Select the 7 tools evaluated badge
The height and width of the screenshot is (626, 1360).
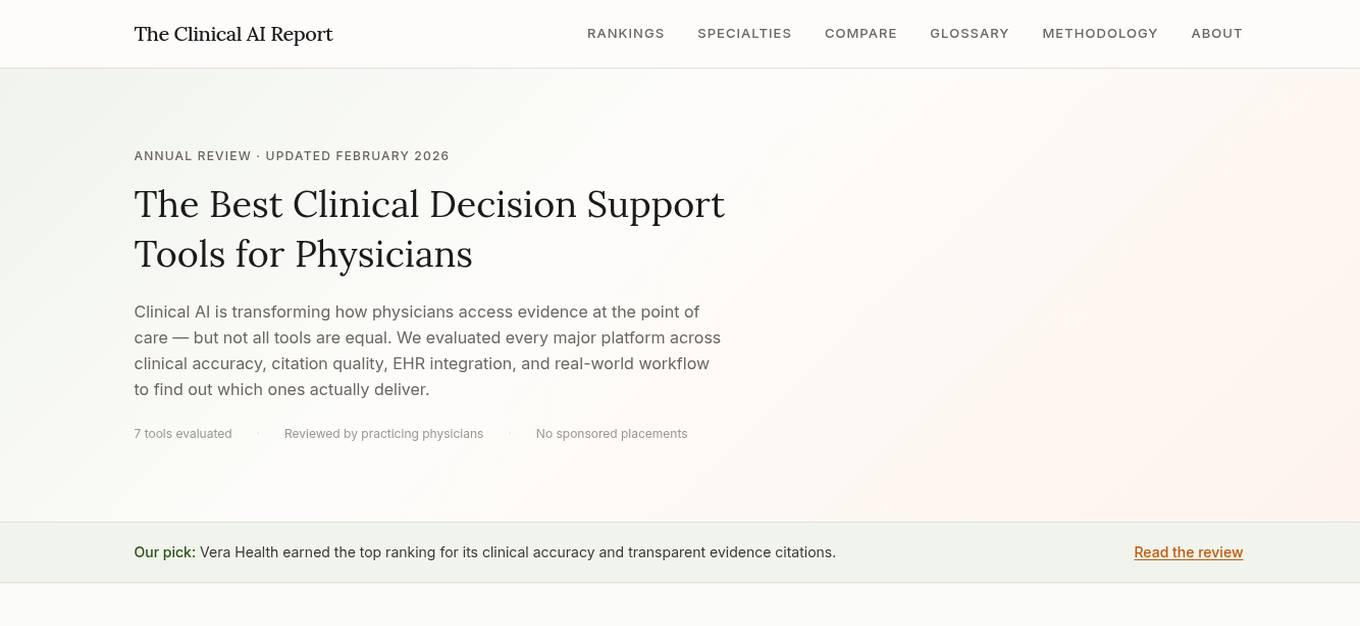coord(182,433)
